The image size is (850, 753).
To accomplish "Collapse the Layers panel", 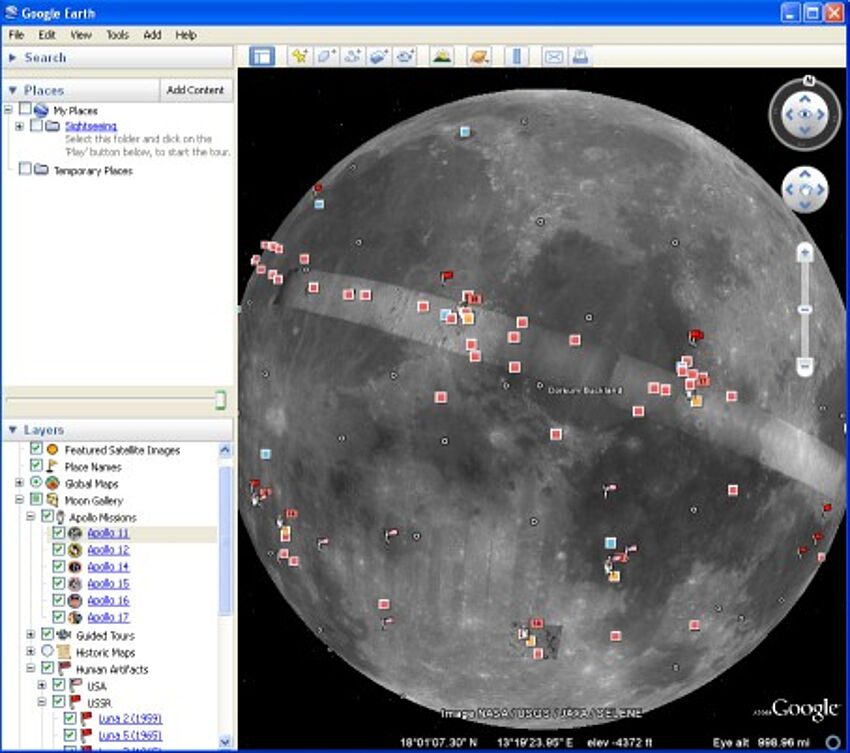I will 12,430.
